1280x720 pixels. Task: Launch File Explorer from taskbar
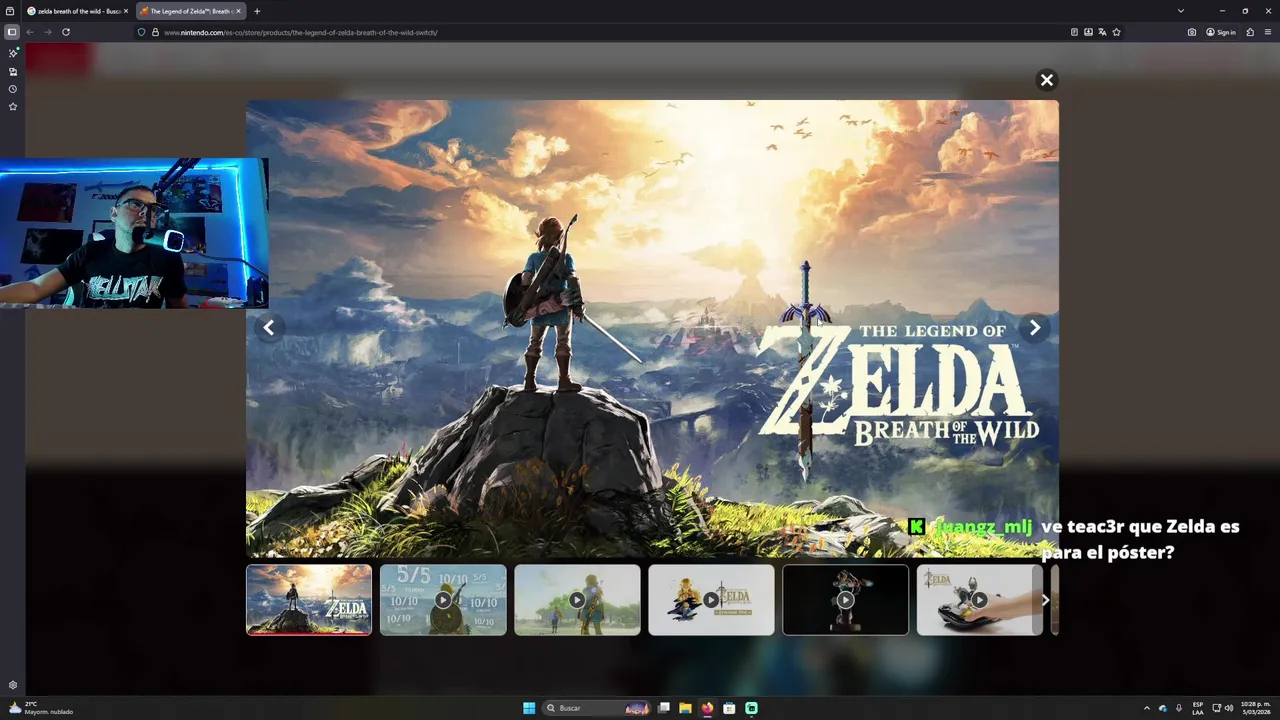coord(685,708)
